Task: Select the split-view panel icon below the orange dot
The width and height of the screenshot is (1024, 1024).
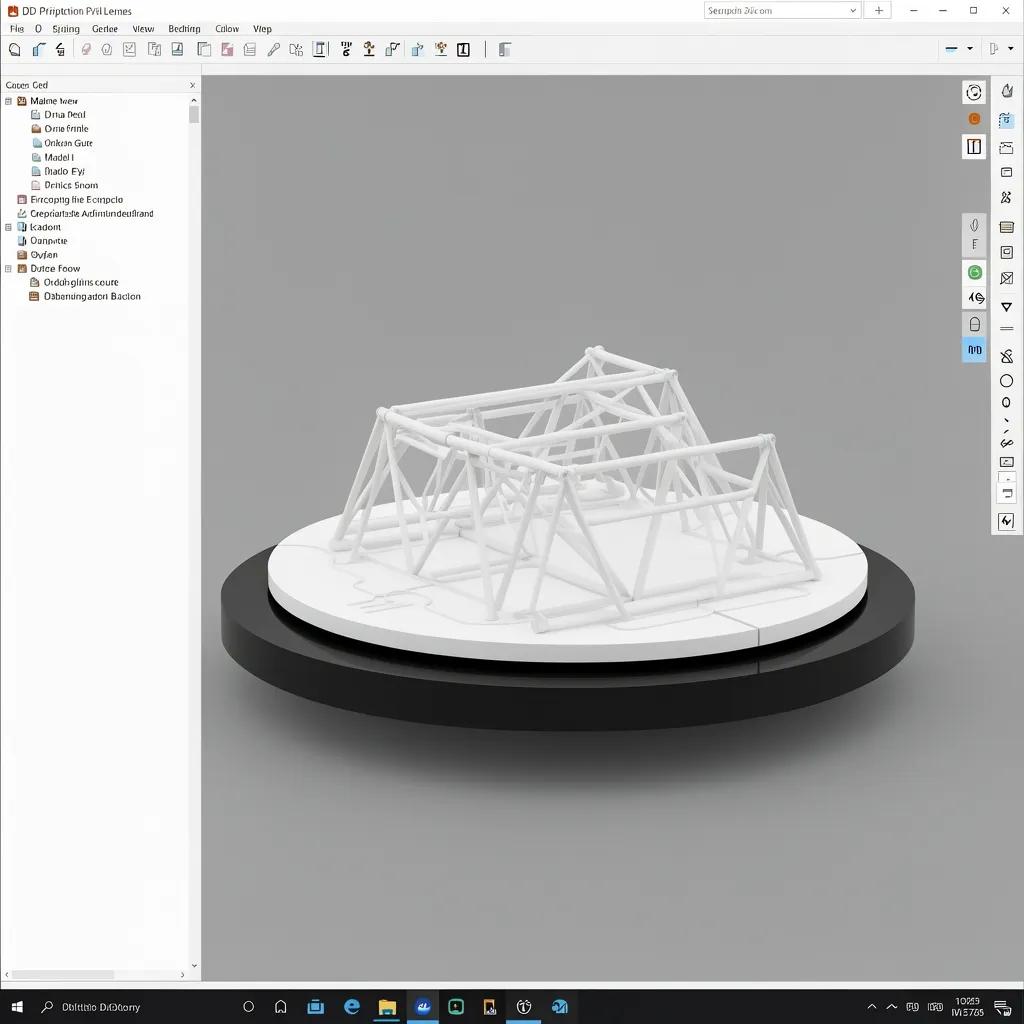Action: pos(974,146)
